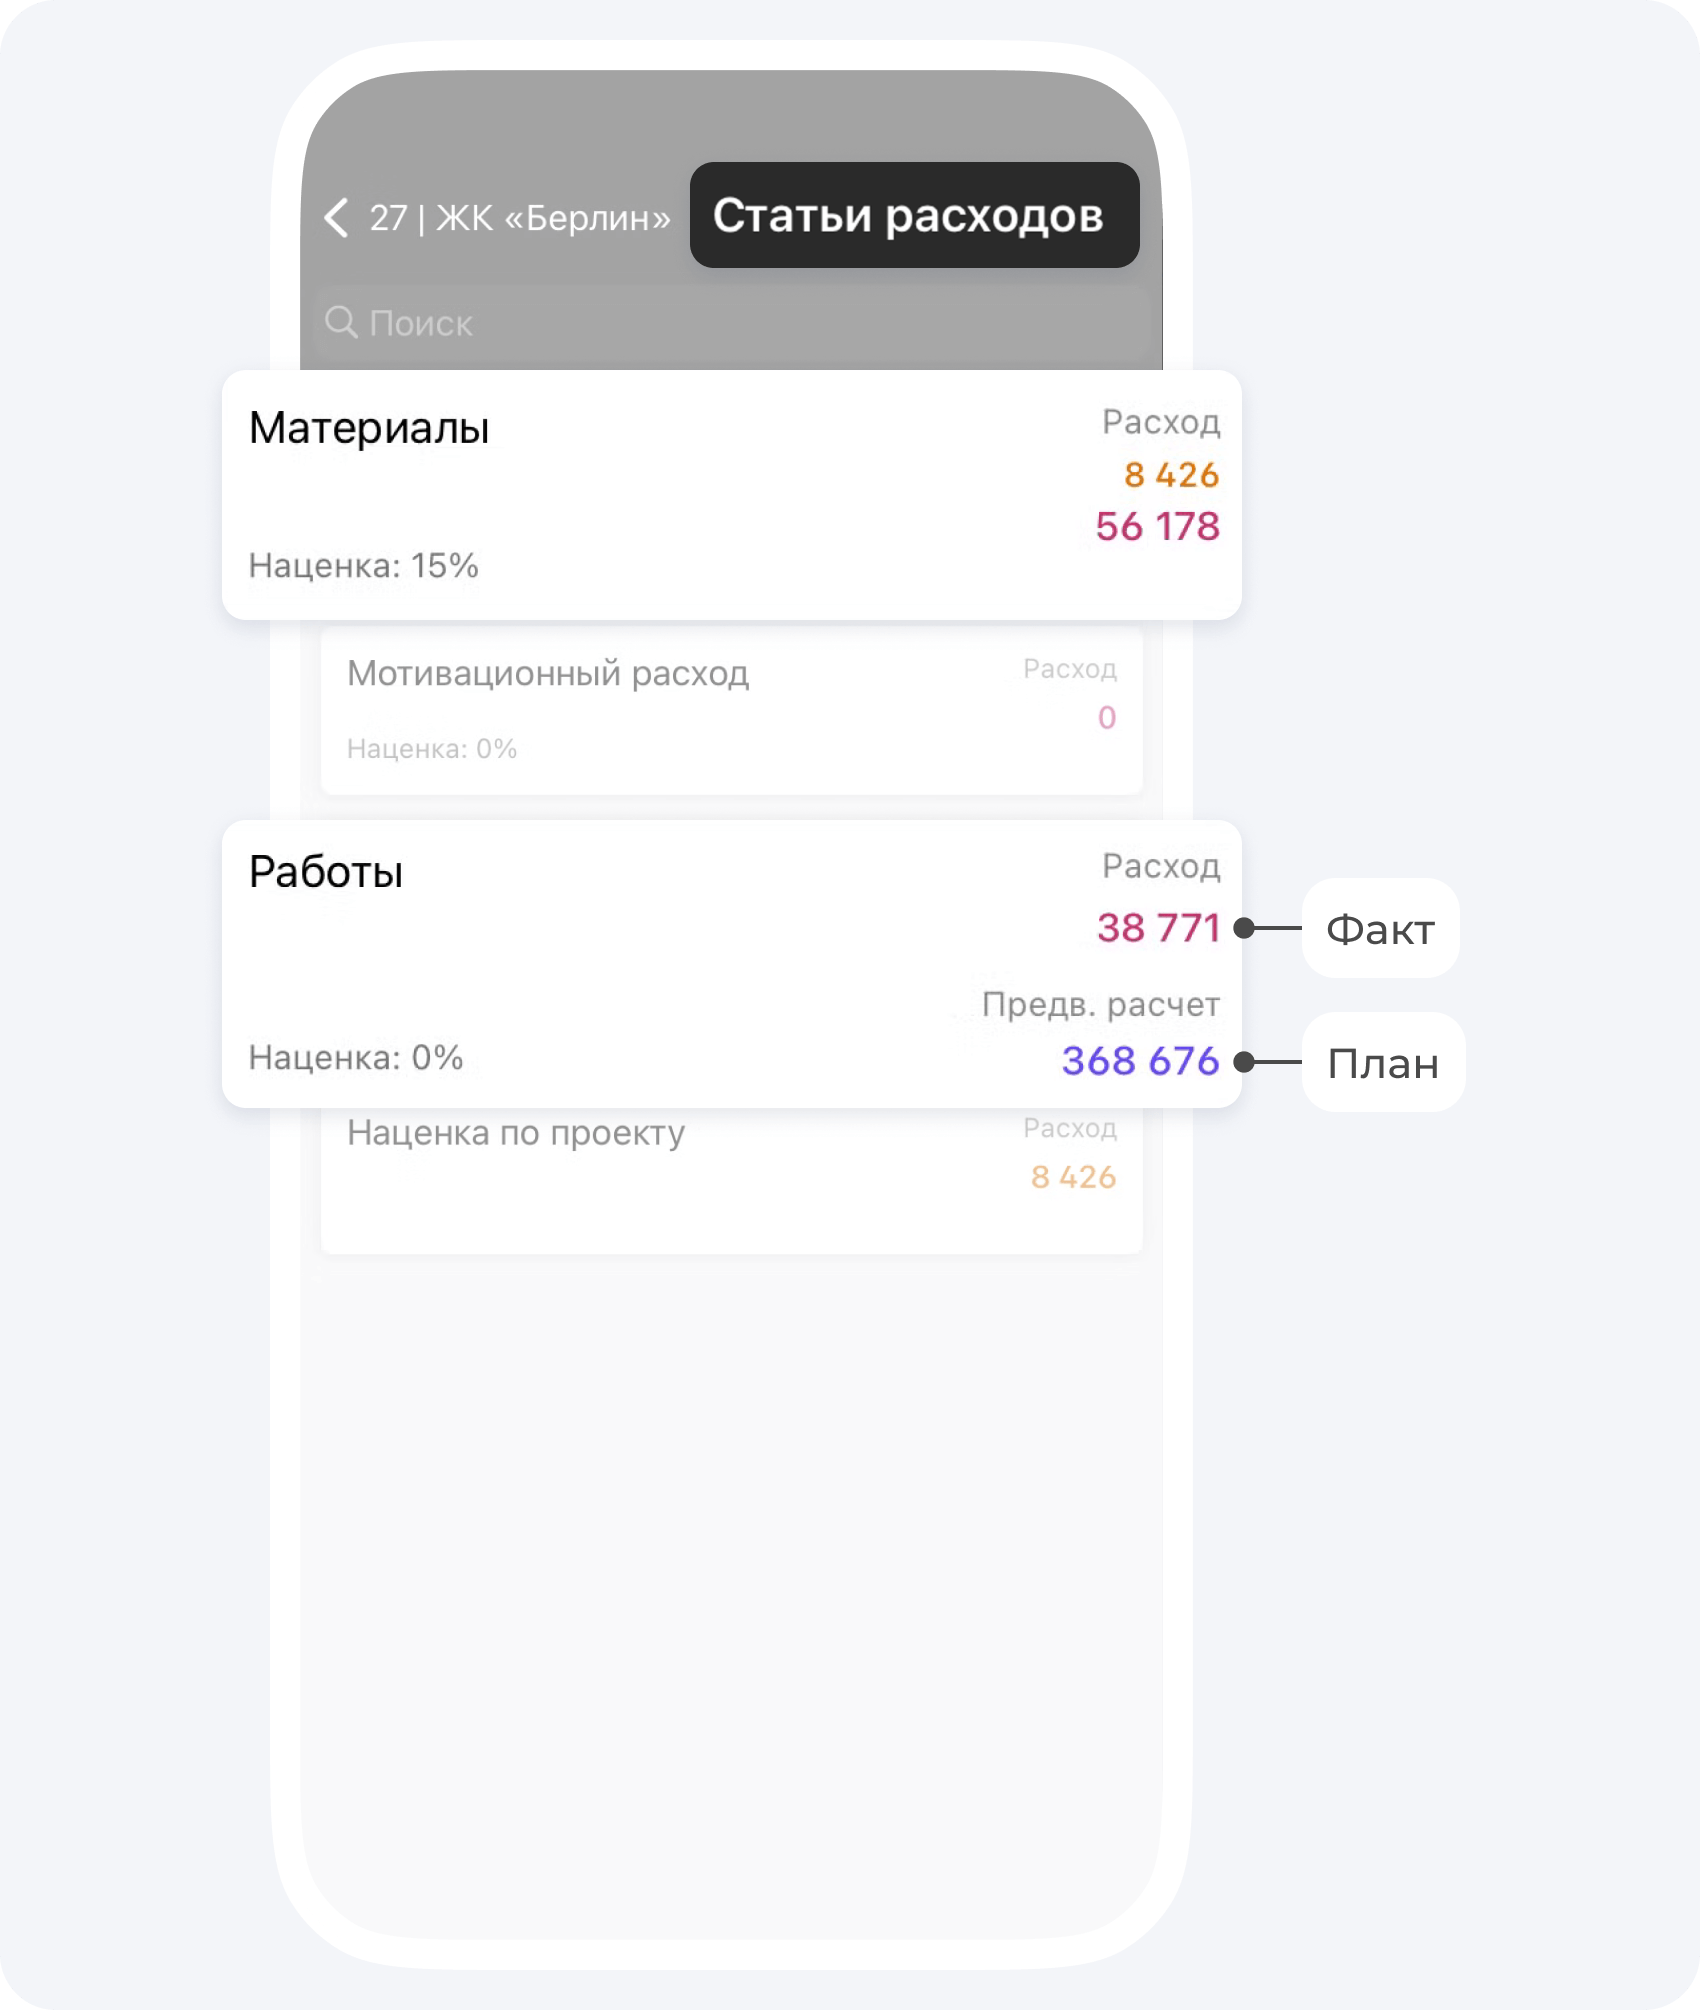Focus the Поиск search field
This screenshot has height=2010, width=1700.
[732, 323]
